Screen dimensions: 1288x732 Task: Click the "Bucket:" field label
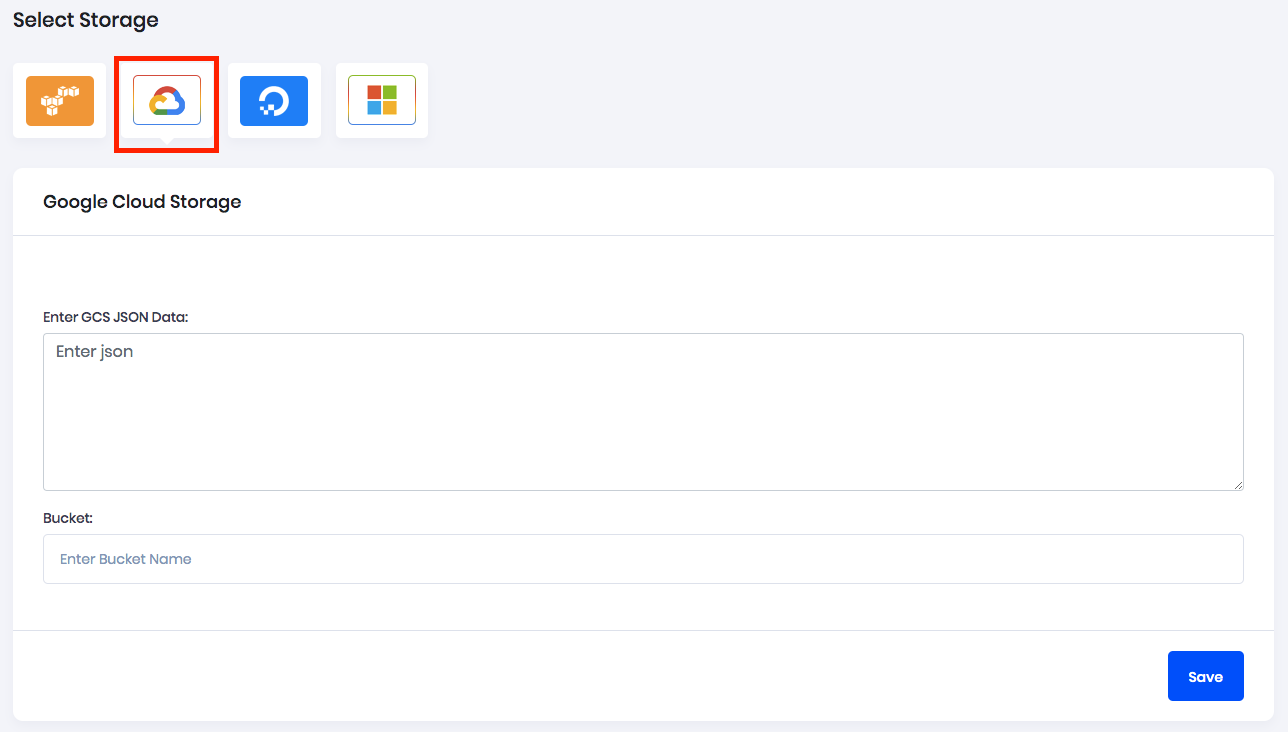pyautogui.click(x=68, y=518)
